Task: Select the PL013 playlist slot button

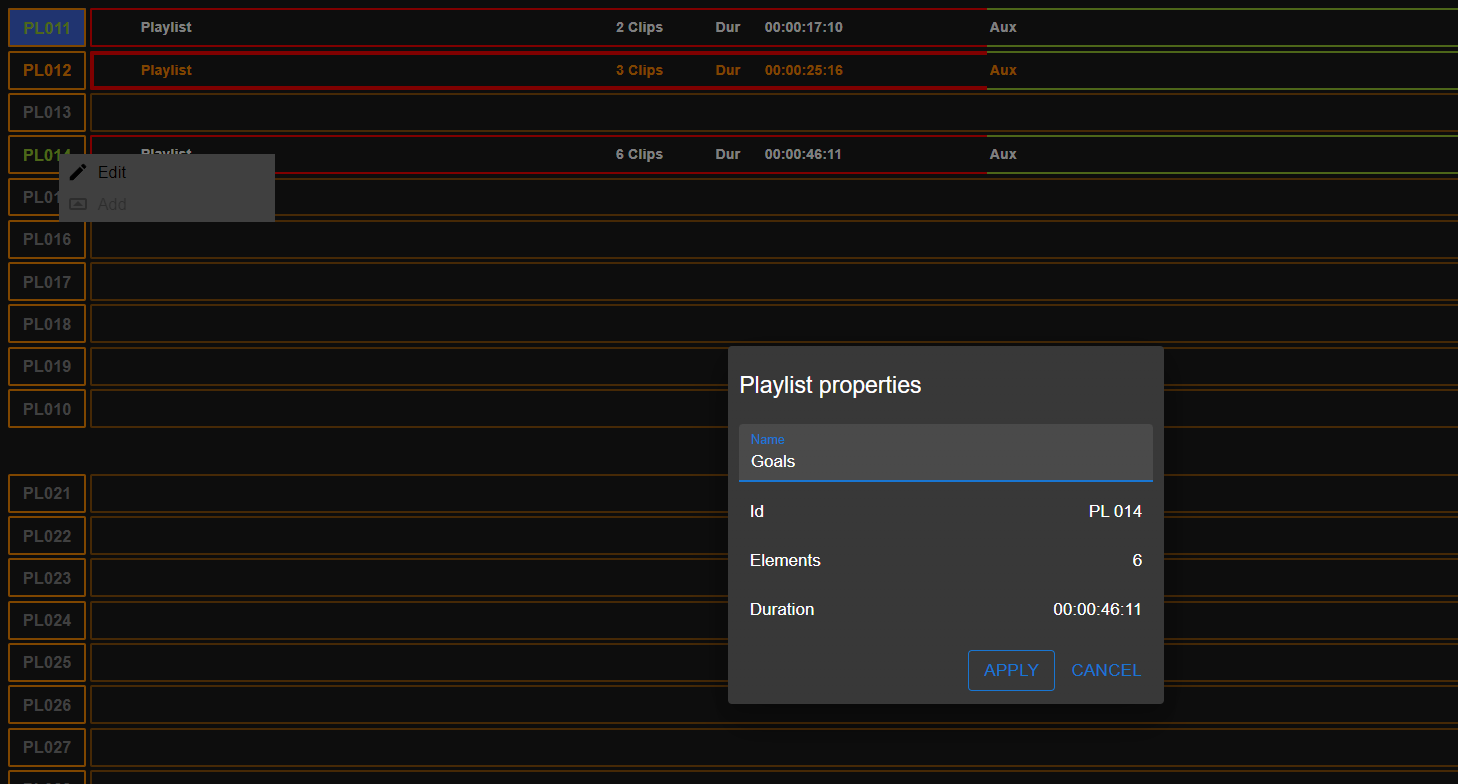Action: point(47,112)
